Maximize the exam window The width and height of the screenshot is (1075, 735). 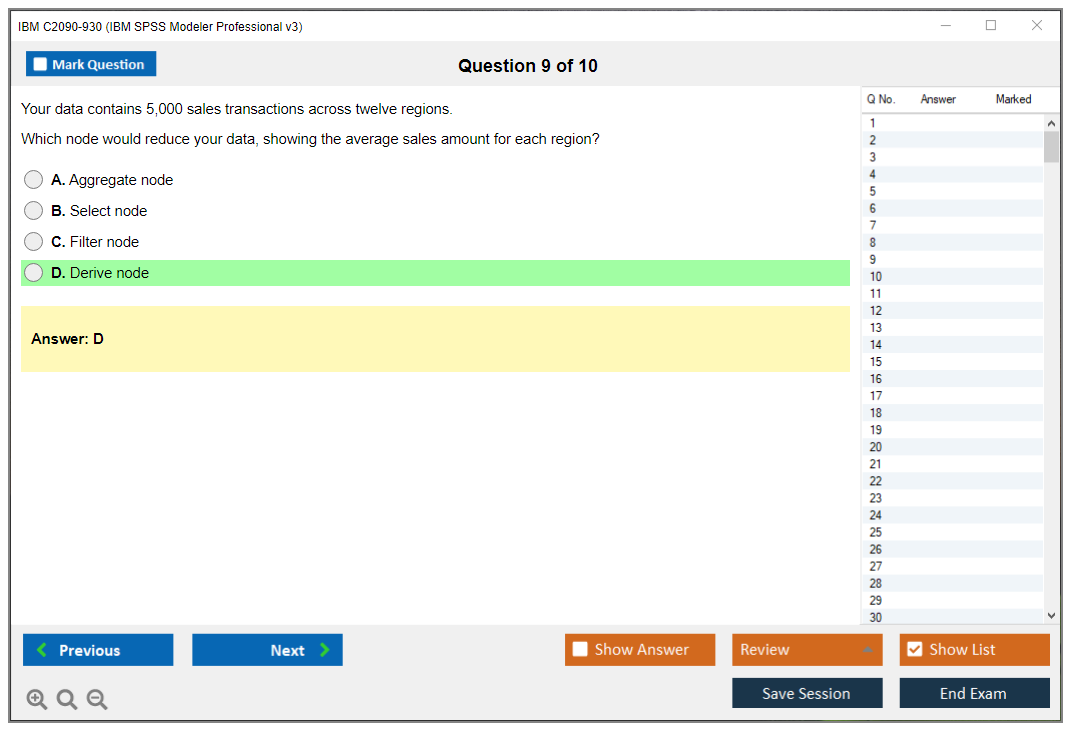[991, 26]
